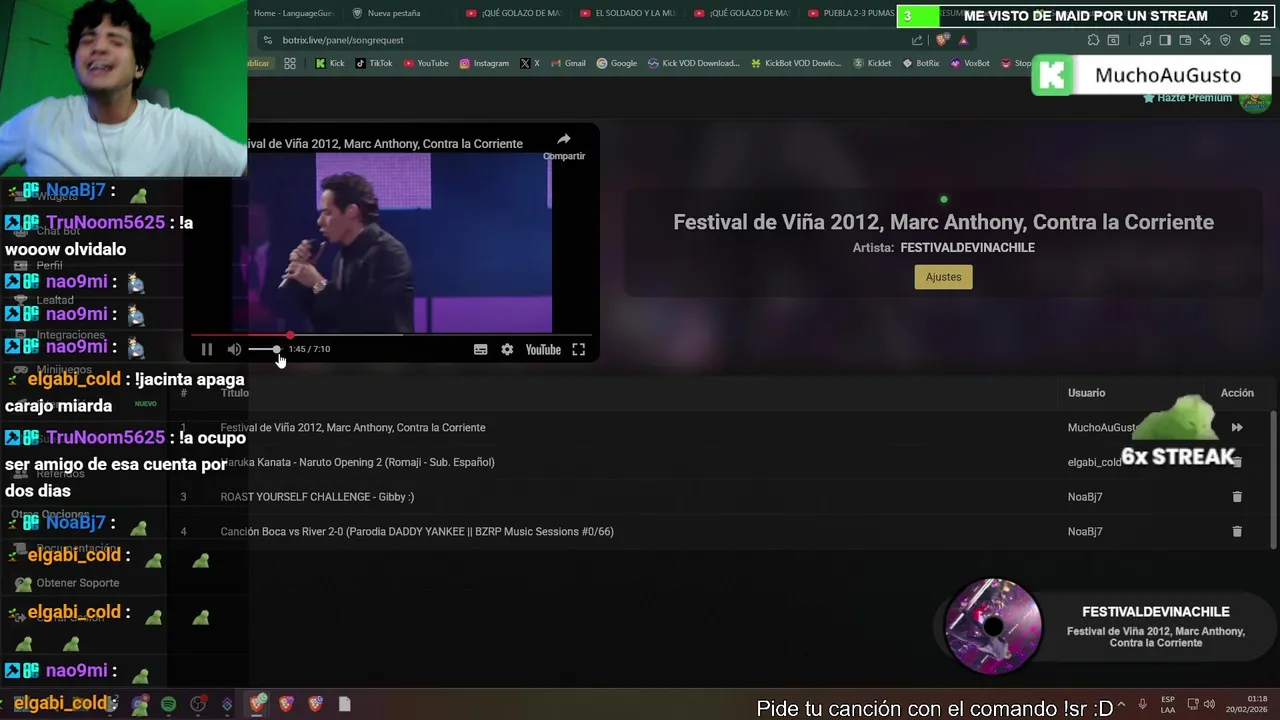
Task: Click the share page icon in address bar
Action: (x=917, y=40)
